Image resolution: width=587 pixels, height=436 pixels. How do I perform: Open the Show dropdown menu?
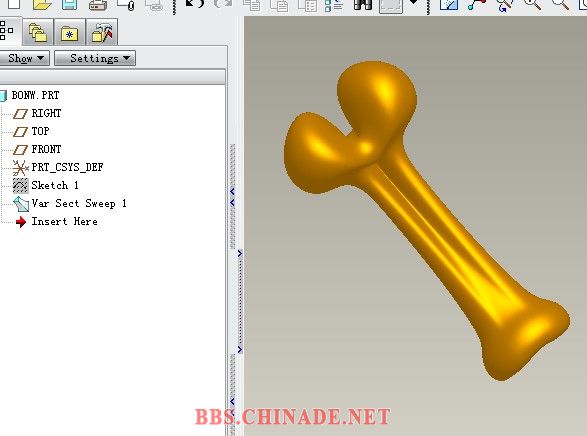[x=24, y=58]
